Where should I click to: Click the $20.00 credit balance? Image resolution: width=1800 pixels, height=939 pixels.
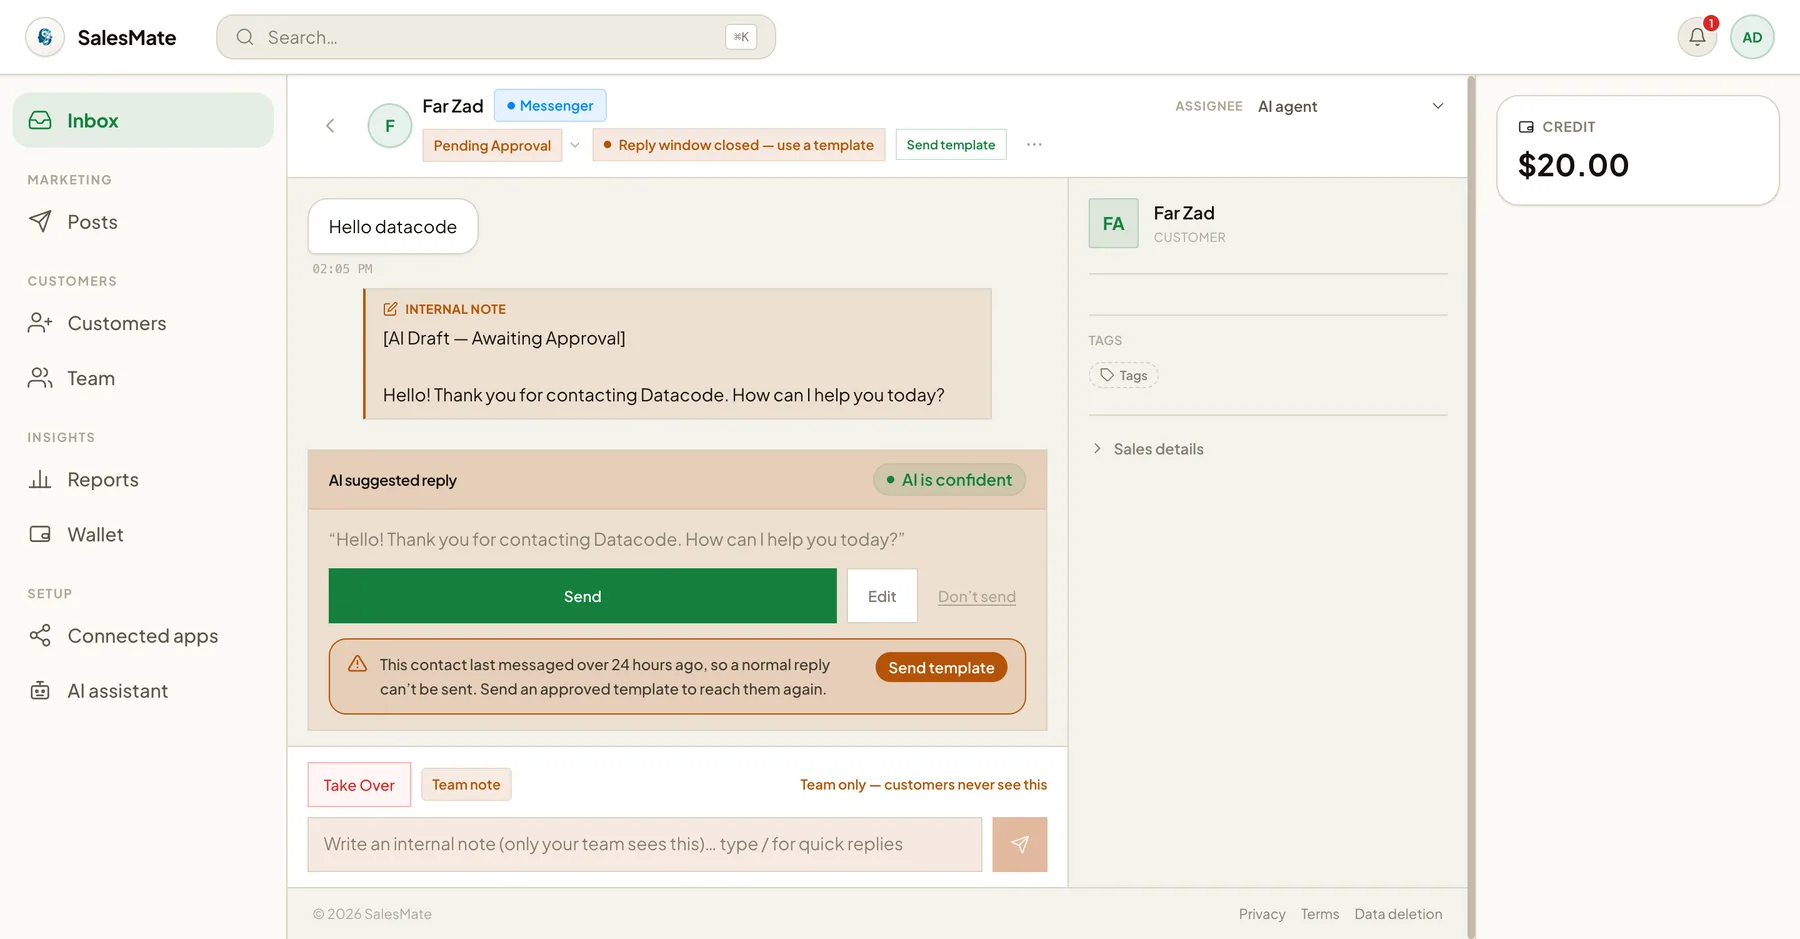click(1573, 165)
